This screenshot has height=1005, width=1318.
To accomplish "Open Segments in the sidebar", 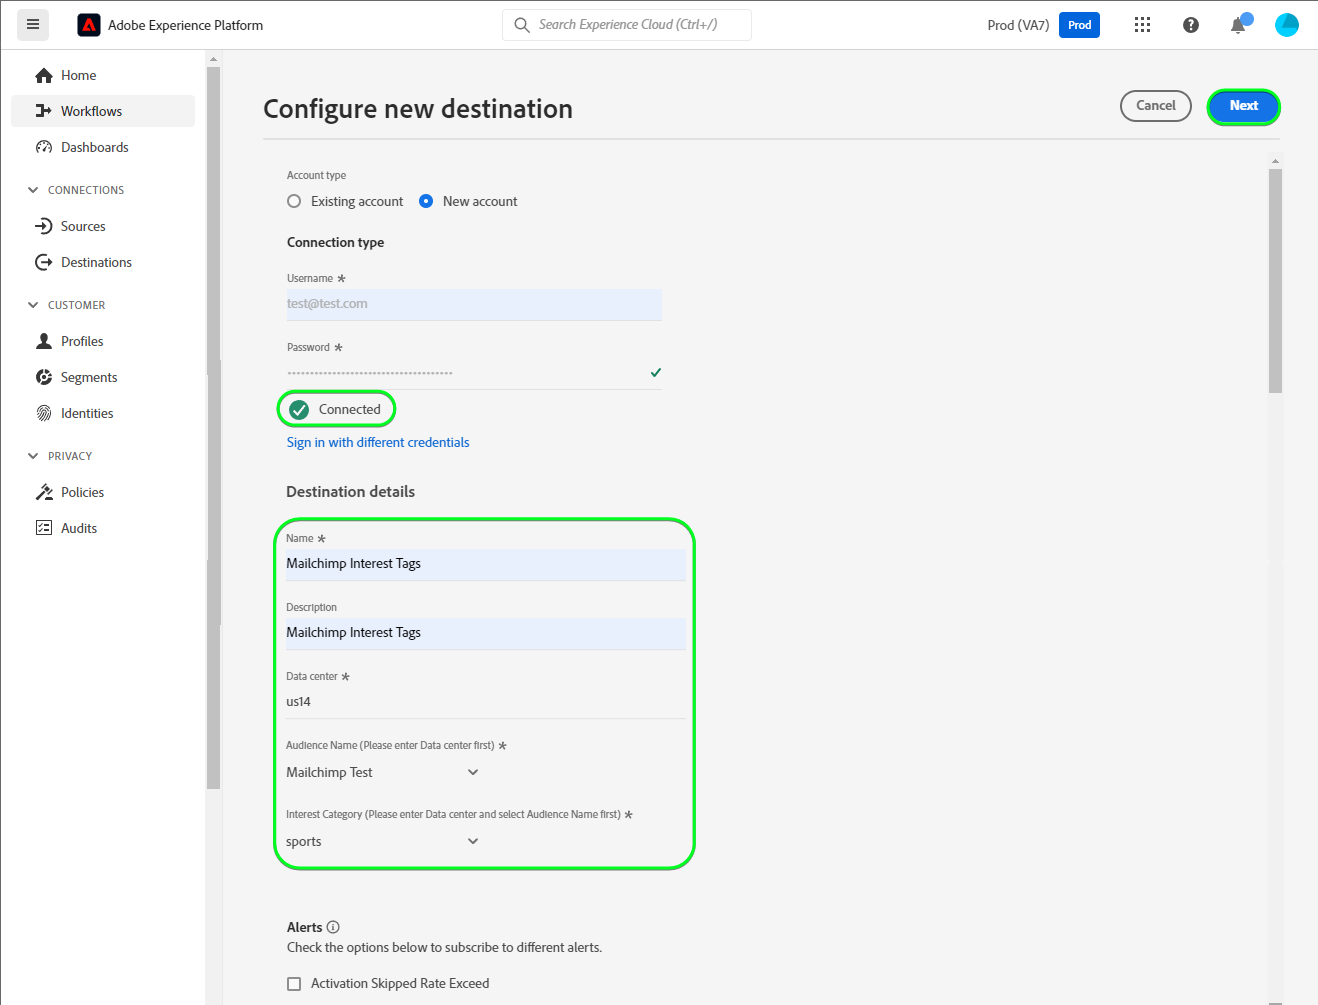I will click(89, 377).
